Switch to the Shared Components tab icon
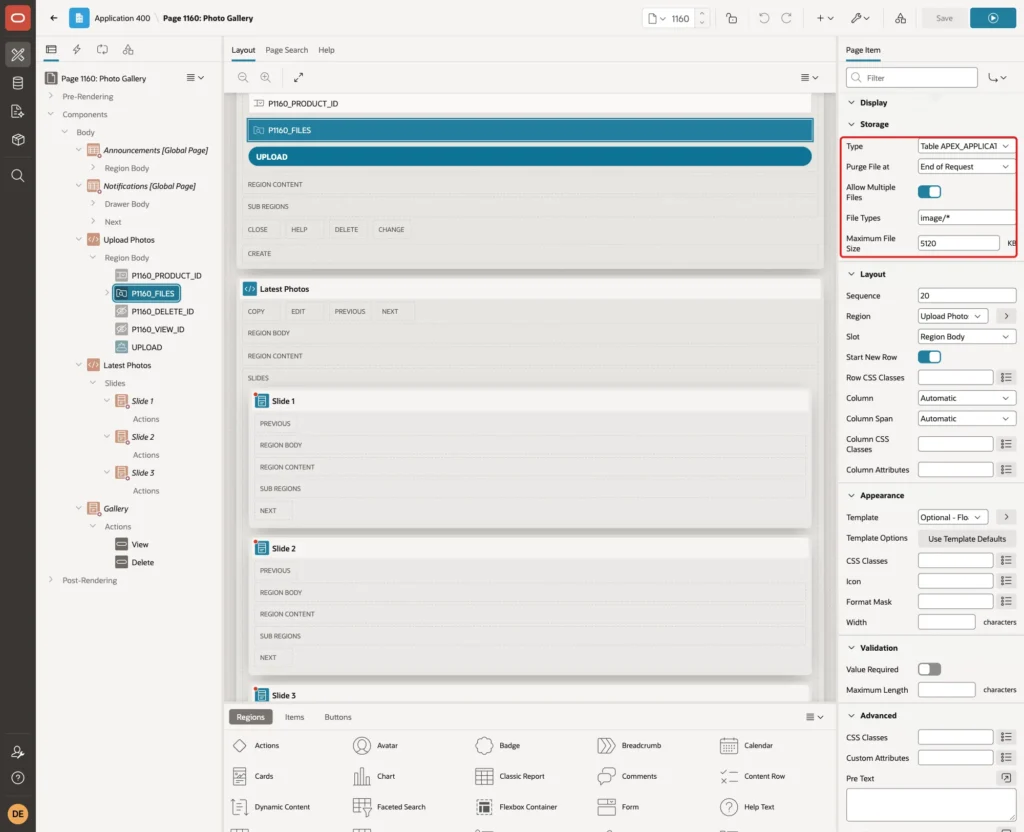 coord(128,50)
